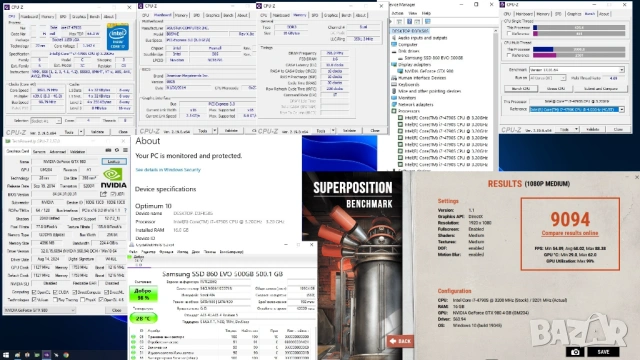Open the Windows Start button
The height and width of the screenshot is (360, 640).
tap(6, 355)
